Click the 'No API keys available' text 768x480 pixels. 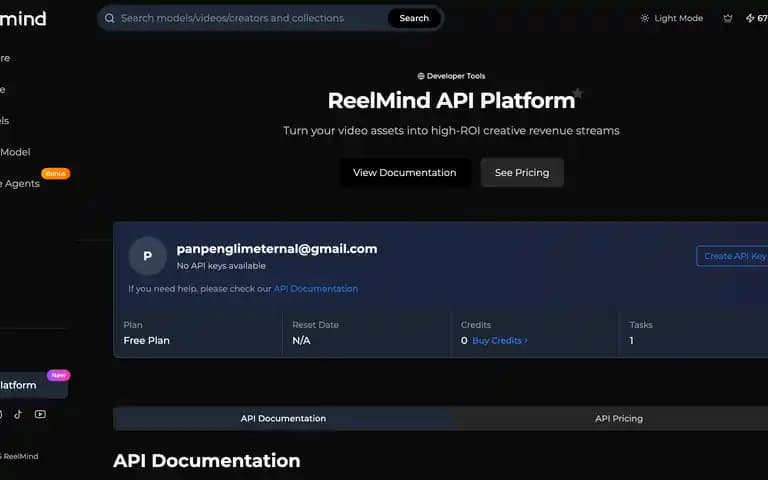coord(221,265)
